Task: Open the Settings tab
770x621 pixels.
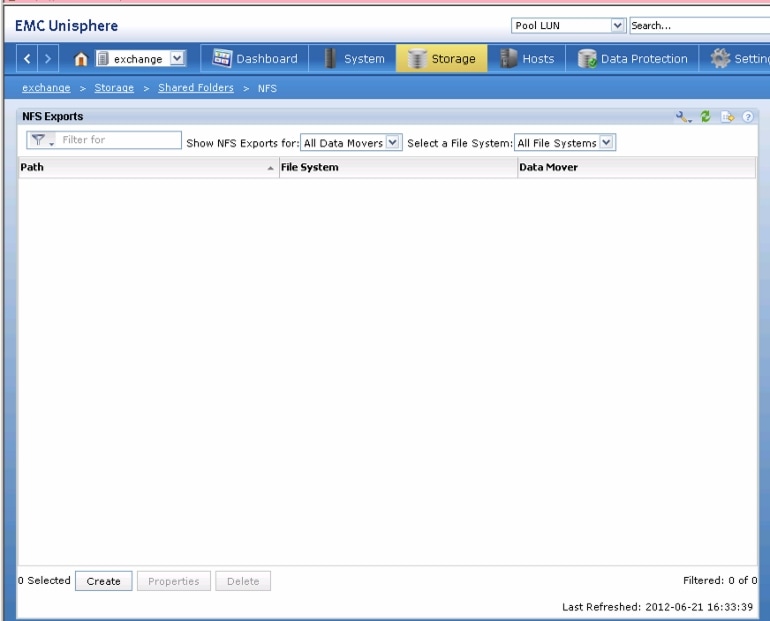Action: pyautogui.click(x=735, y=58)
